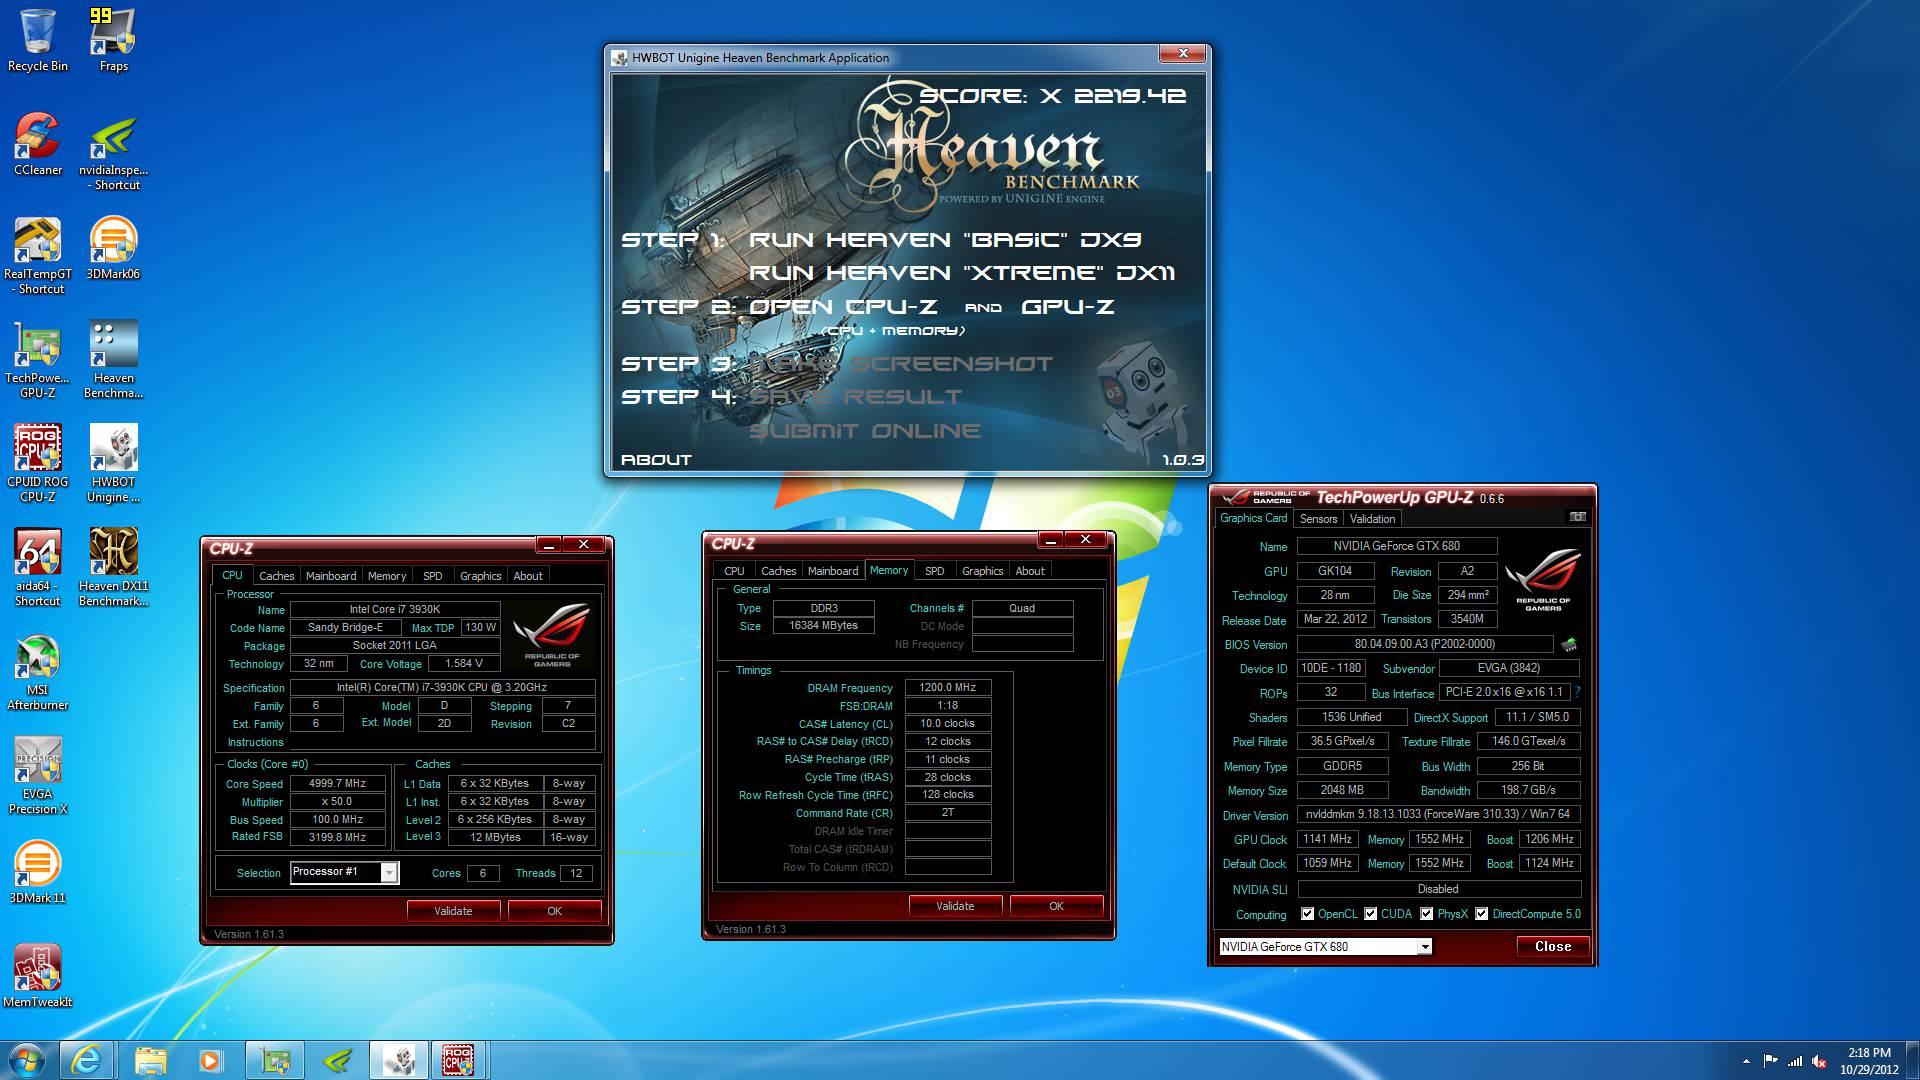Open the MemTweakIt desktop icon
The height and width of the screenshot is (1080, 1920).
click(x=38, y=976)
